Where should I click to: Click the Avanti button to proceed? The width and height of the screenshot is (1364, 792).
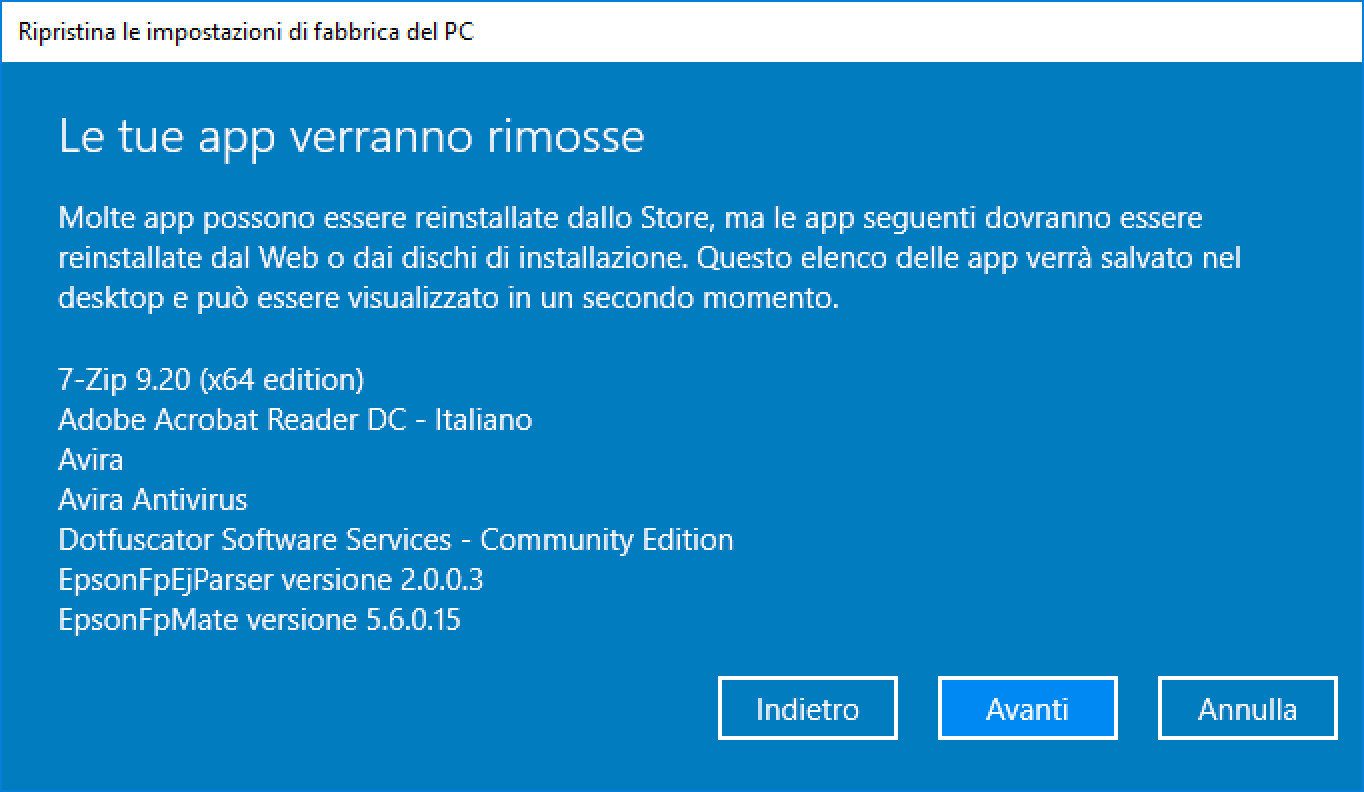tap(1027, 709)
